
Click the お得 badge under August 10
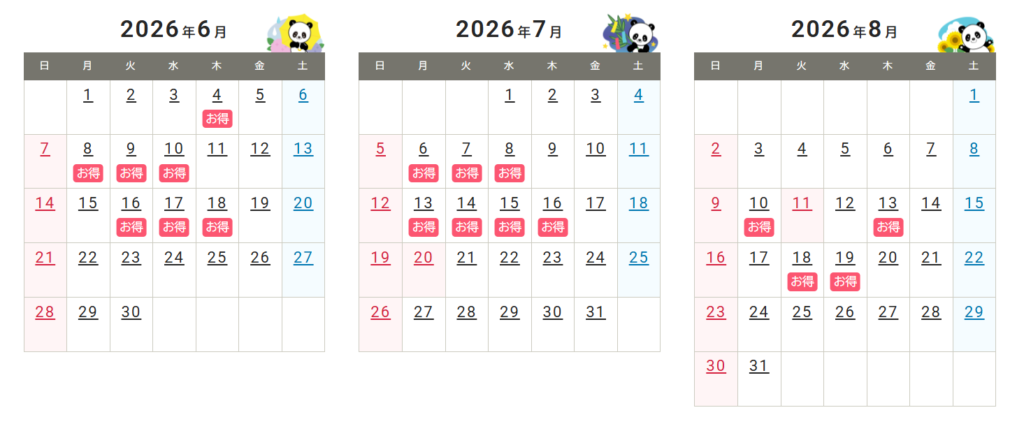click(759, 227)
